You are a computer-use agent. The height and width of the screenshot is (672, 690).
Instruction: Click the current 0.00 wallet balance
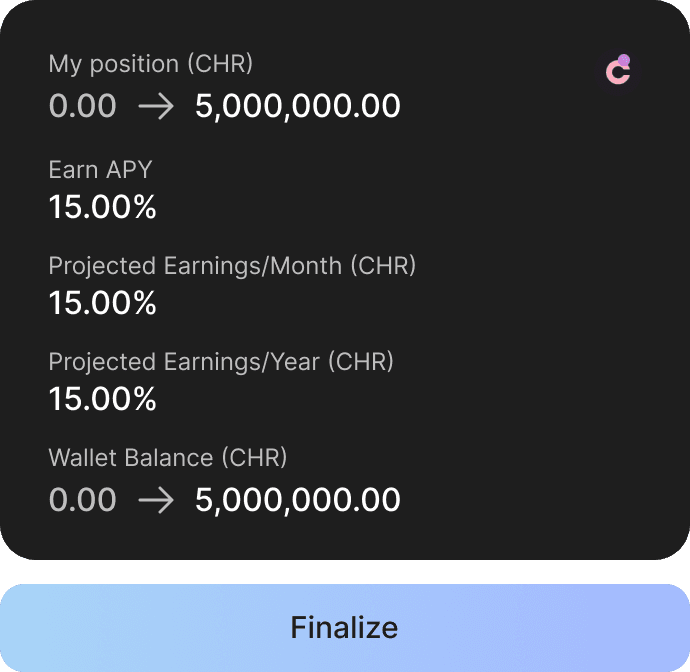click(x=82, y=500)
